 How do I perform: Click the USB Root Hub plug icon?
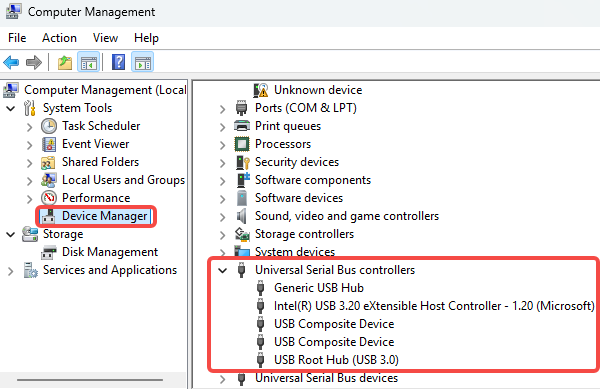pos(261,360)
